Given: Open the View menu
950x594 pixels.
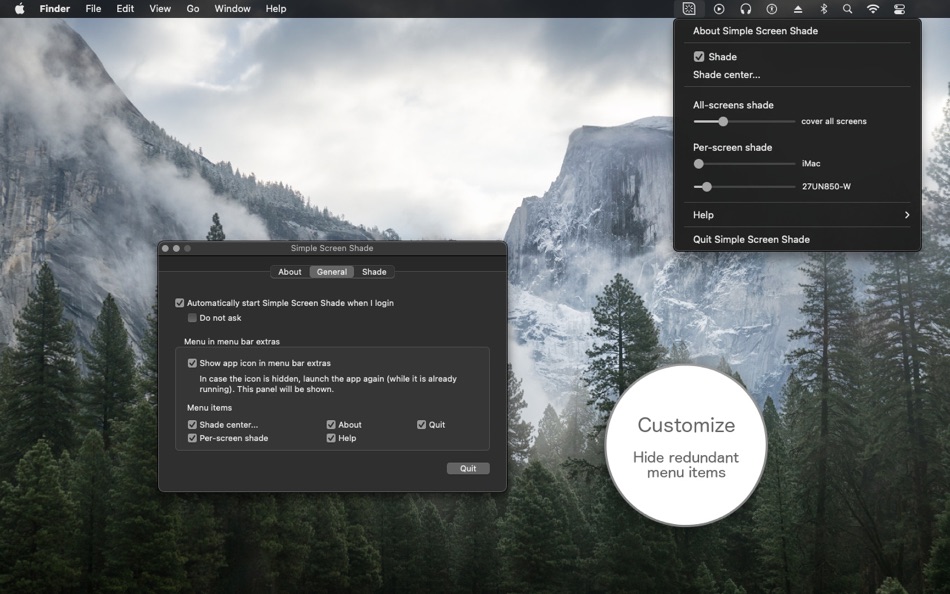Looking at the screenshot, I should pos(160,8).
